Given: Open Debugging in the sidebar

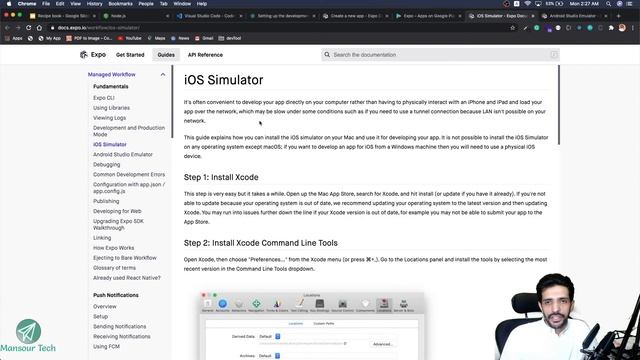Looking at the screenshot, I should point(107,164).
